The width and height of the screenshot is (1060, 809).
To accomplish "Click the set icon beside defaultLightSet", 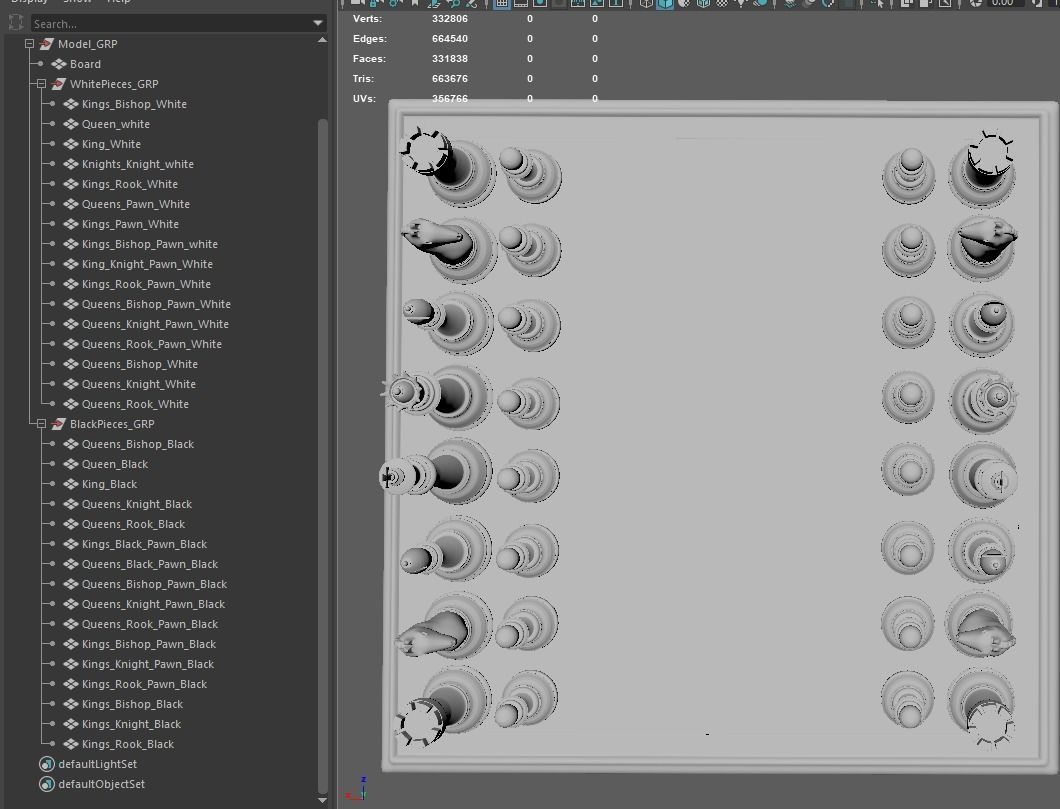I will pos(47,764).
